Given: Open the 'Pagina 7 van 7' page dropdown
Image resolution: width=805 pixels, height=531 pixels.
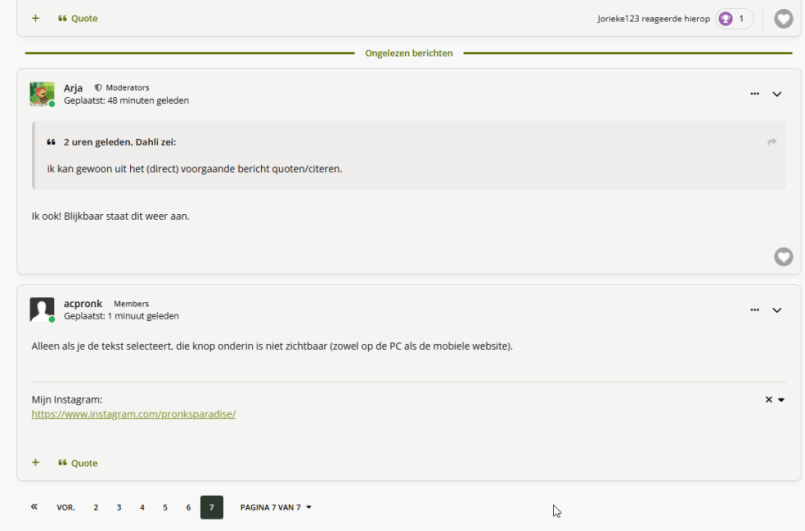Looking at the screenshot, I should pos(276,507).
